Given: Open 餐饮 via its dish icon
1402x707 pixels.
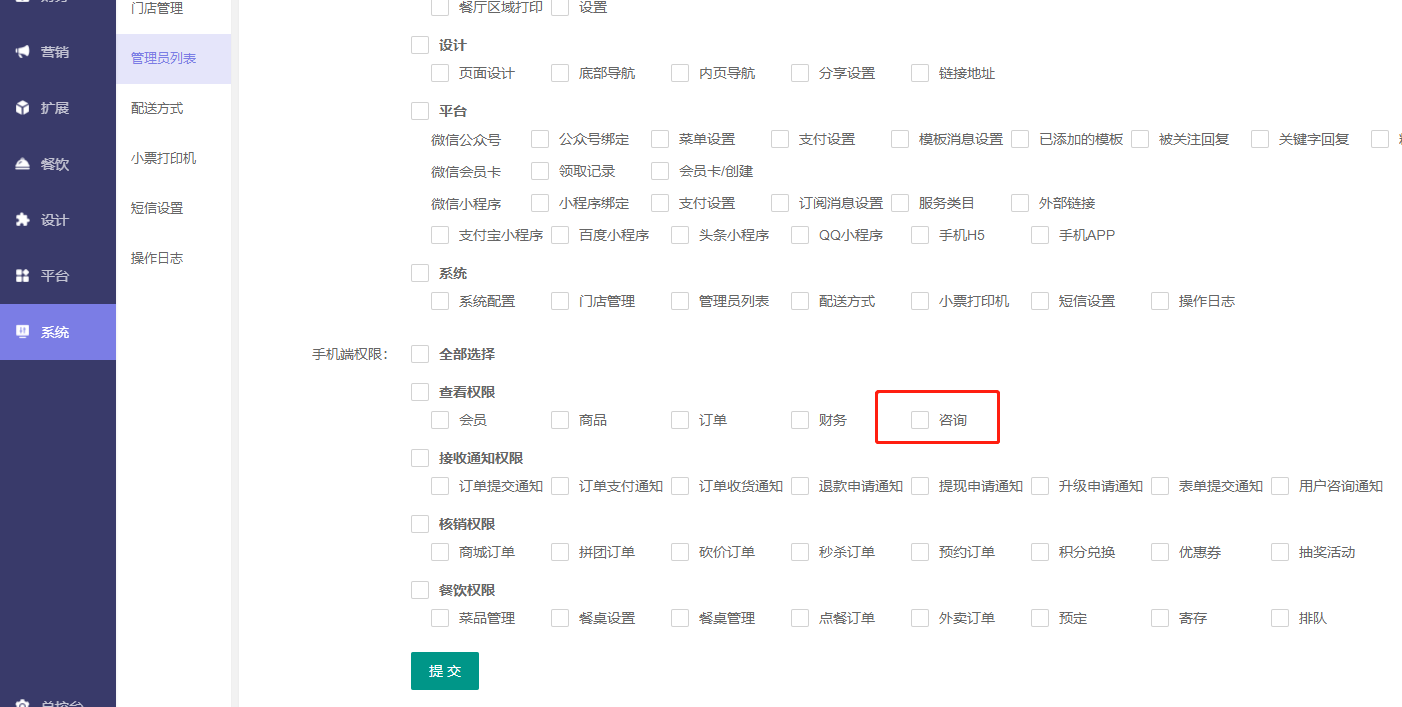Looking at the screenshot, I should (x=23, y=164).
